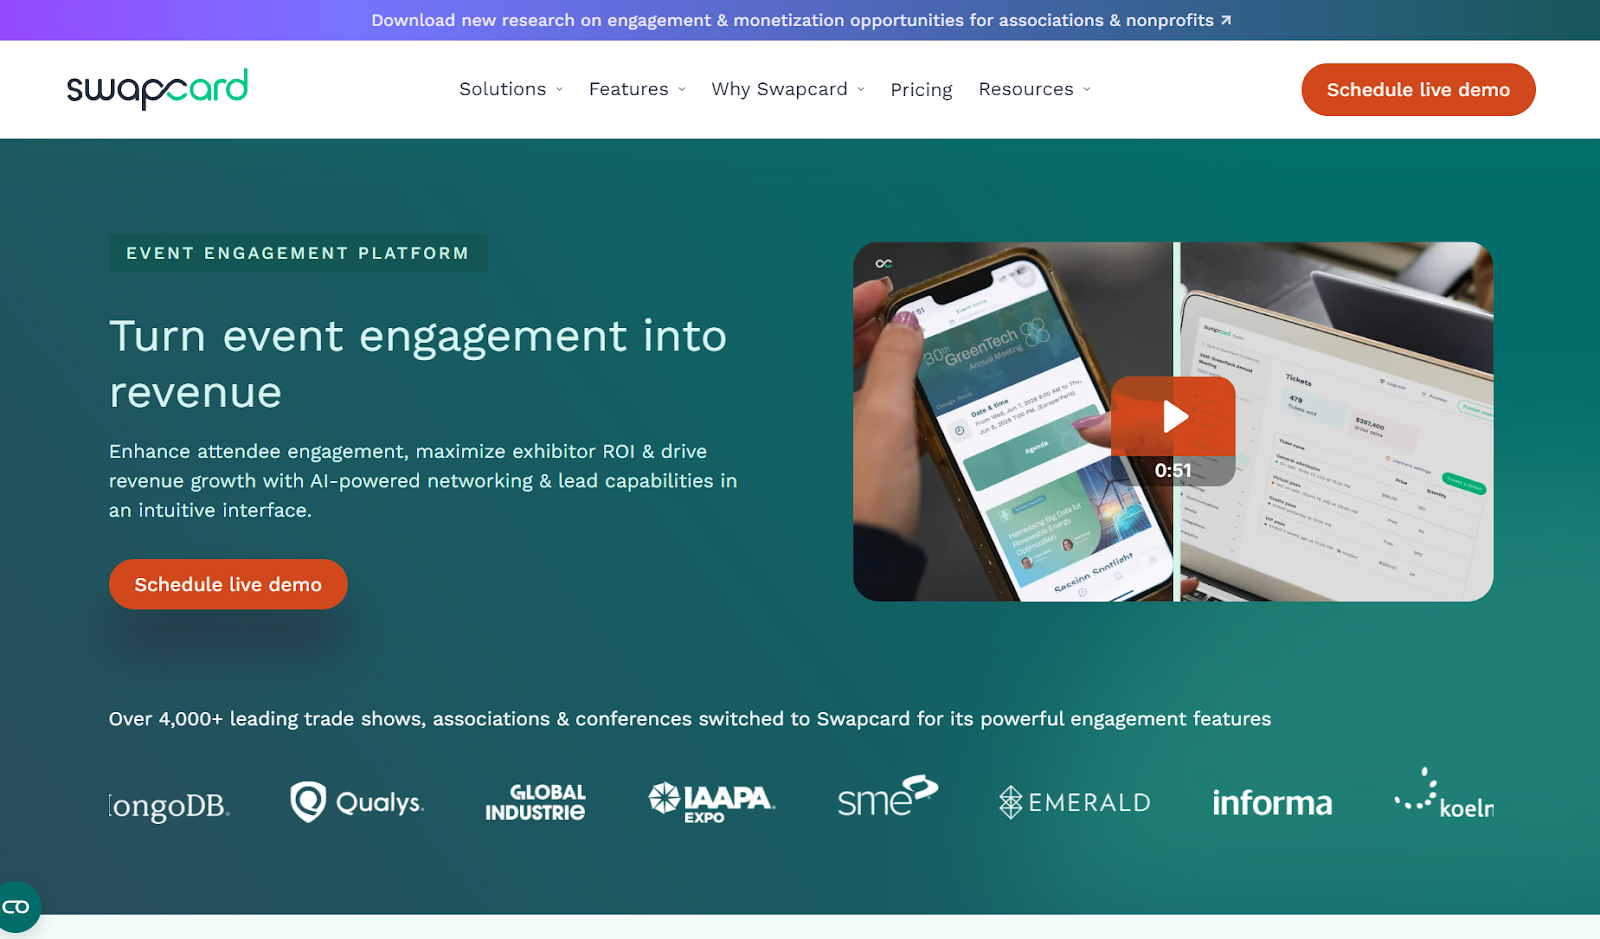Image resolution: width=1600 pixels, height=939 pixels.
Task: Go to the Pricing page
Action: 921,90
